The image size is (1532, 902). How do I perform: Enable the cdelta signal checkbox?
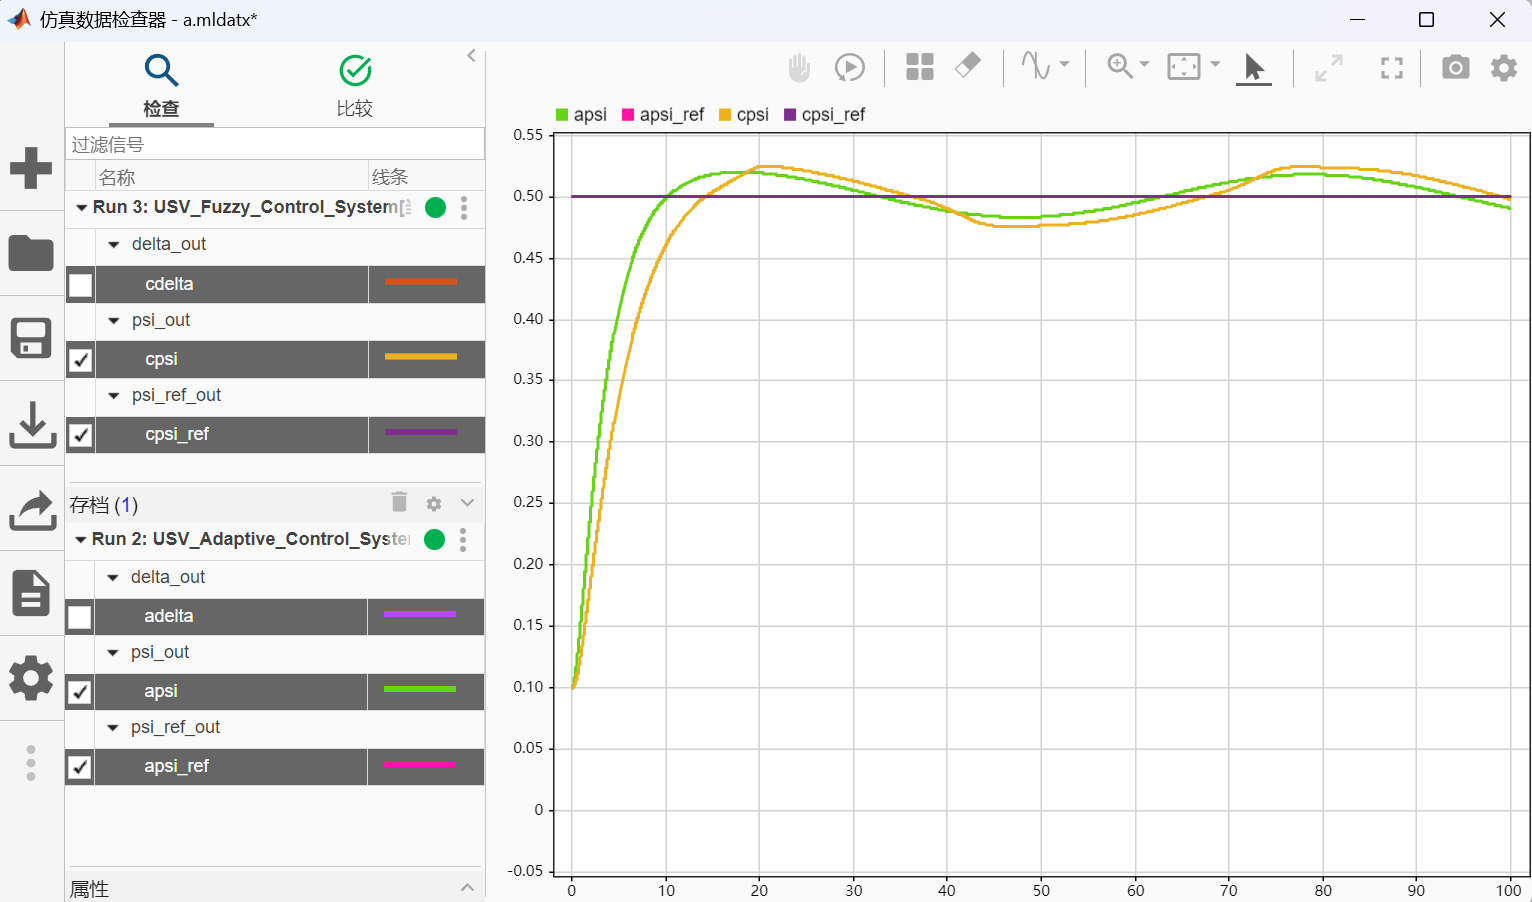(x=81, y=285)
